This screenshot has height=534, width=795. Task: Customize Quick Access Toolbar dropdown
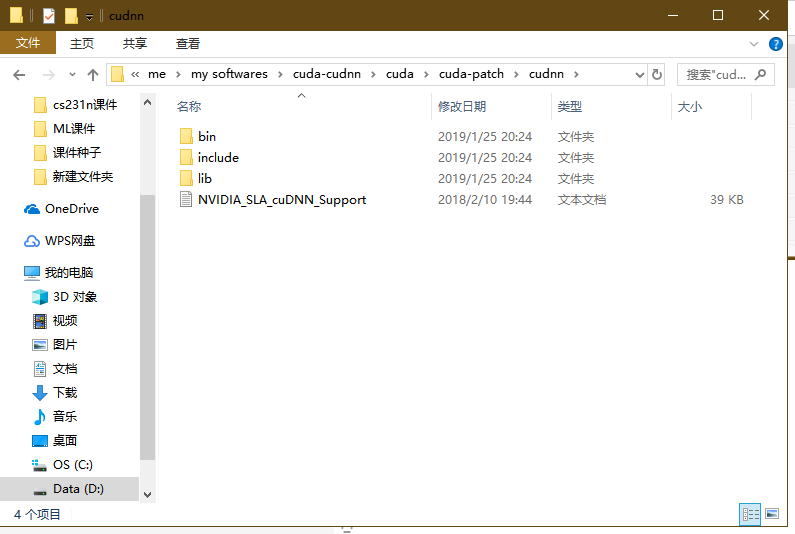(89, 17)
